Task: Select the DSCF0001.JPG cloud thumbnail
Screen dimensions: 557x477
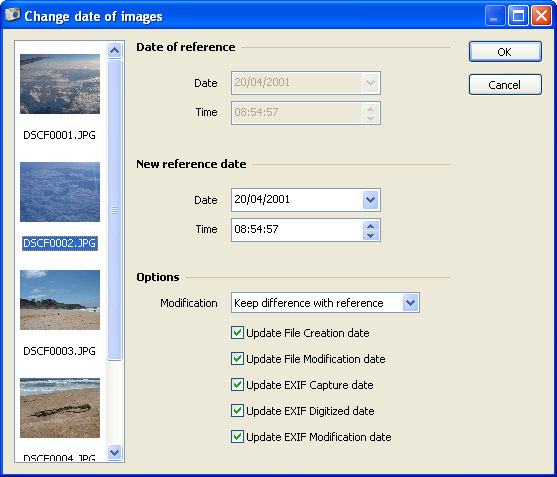Action: click(x=60, y=84)
